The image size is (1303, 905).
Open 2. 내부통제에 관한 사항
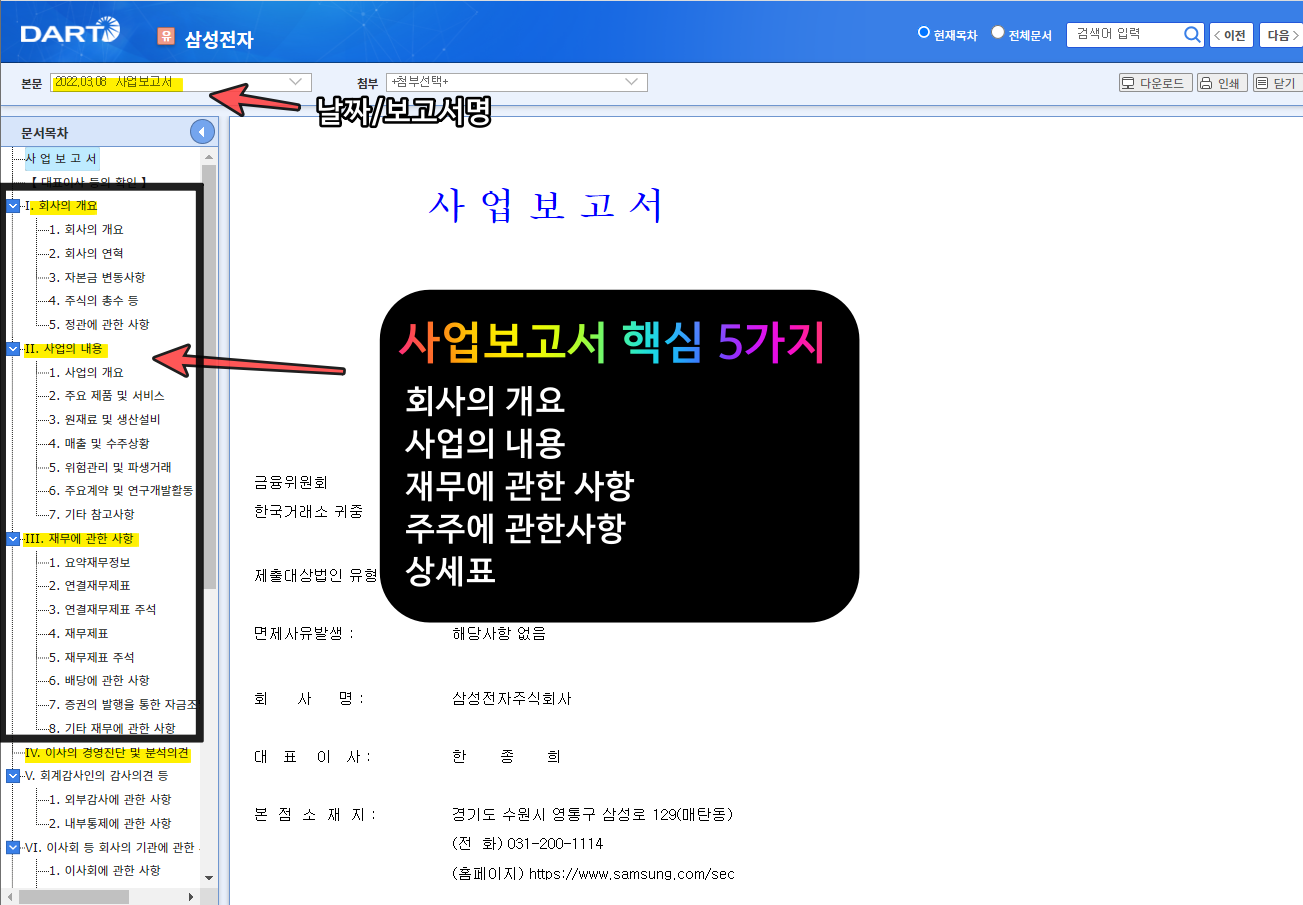(110, 824)
